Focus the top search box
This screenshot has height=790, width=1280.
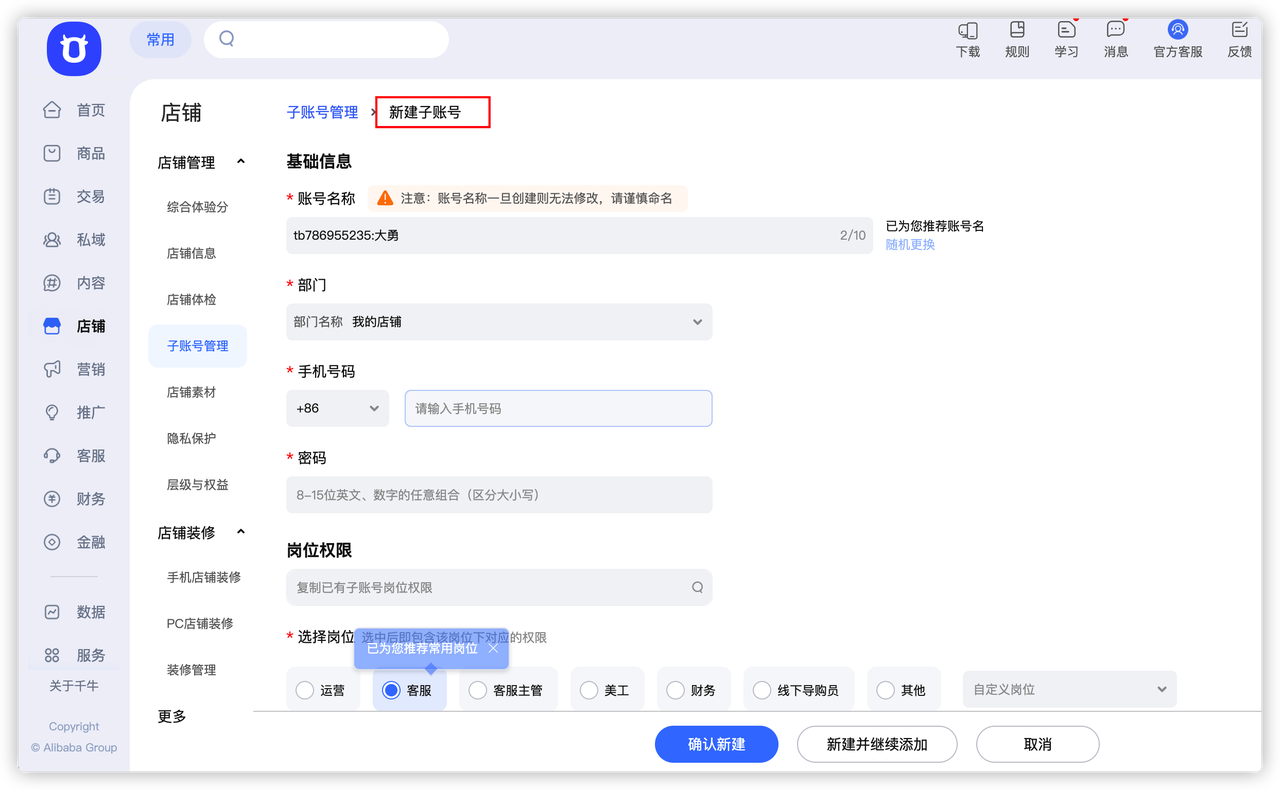[326, 39]
